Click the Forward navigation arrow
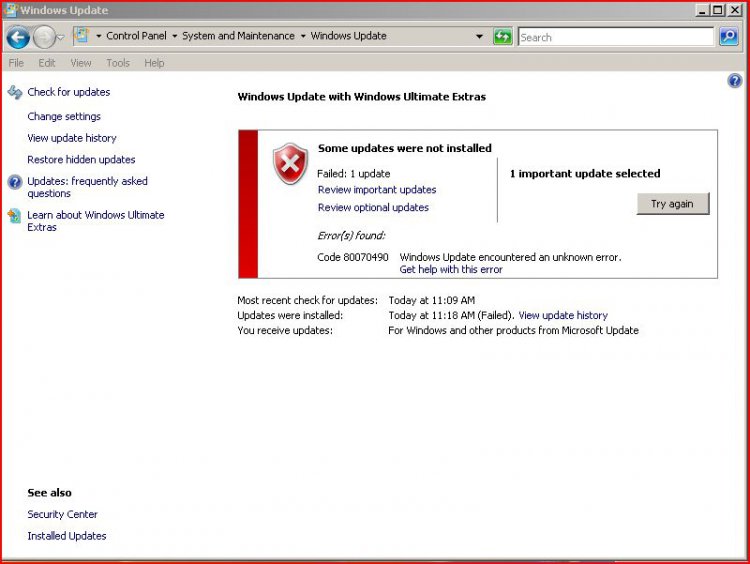Screen dimensions: 750x564 (x=44, y=37)
